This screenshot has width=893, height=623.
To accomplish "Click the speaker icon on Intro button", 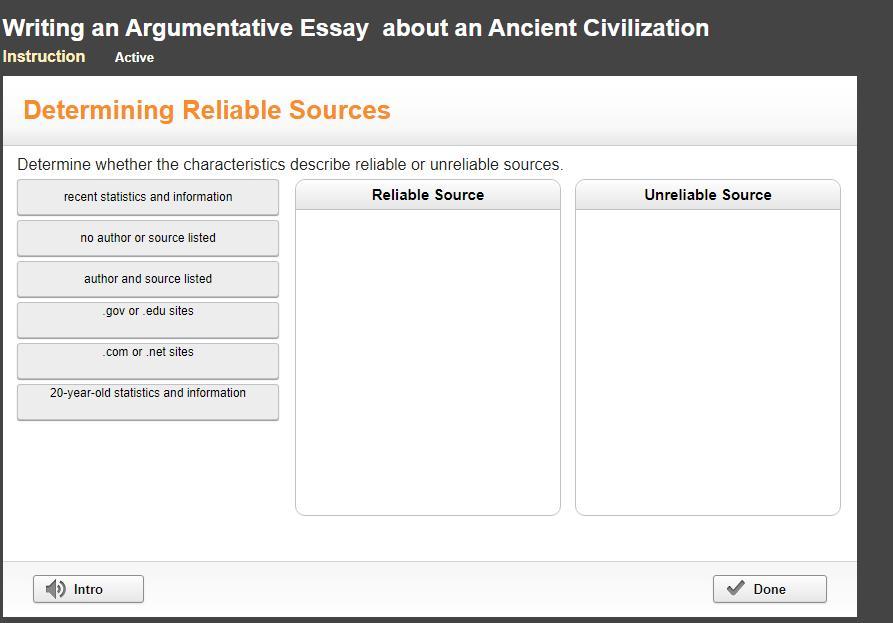I will point(56,589).
